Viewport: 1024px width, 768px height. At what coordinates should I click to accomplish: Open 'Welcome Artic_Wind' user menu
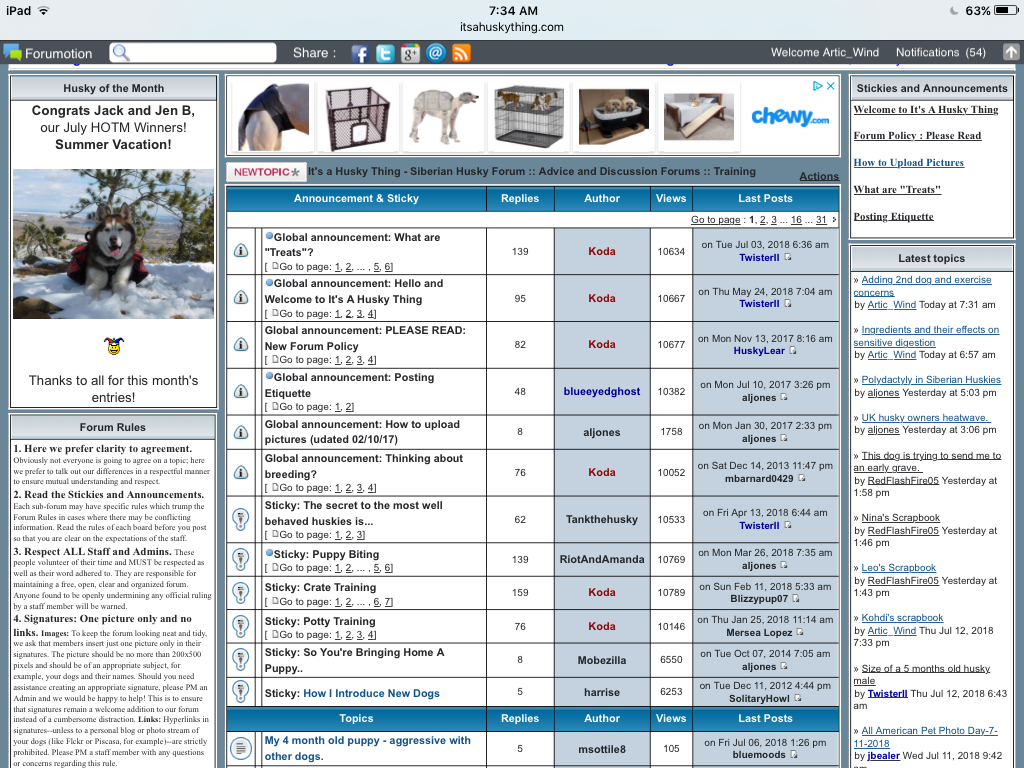tap(825, 53)
